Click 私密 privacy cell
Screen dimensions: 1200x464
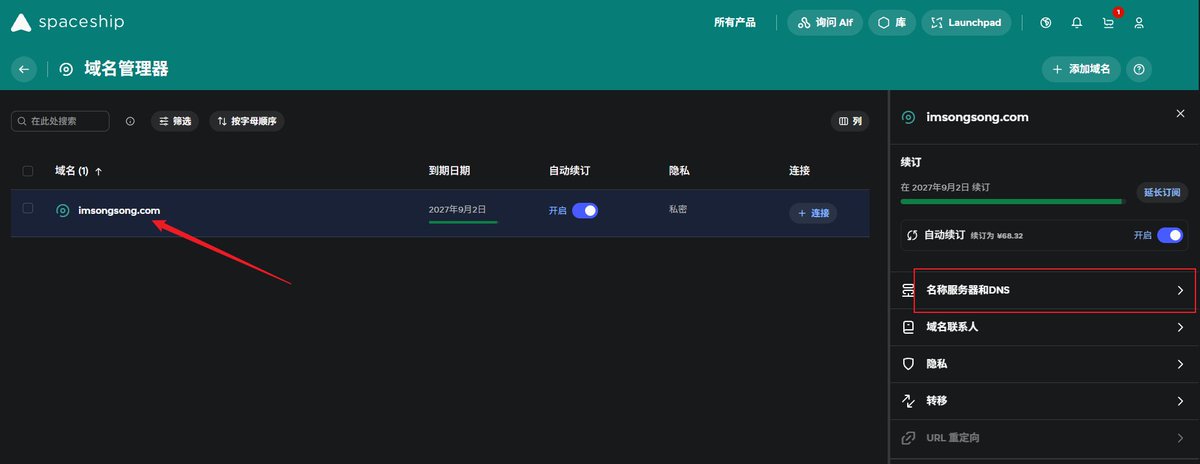click(x=677, y=210)
